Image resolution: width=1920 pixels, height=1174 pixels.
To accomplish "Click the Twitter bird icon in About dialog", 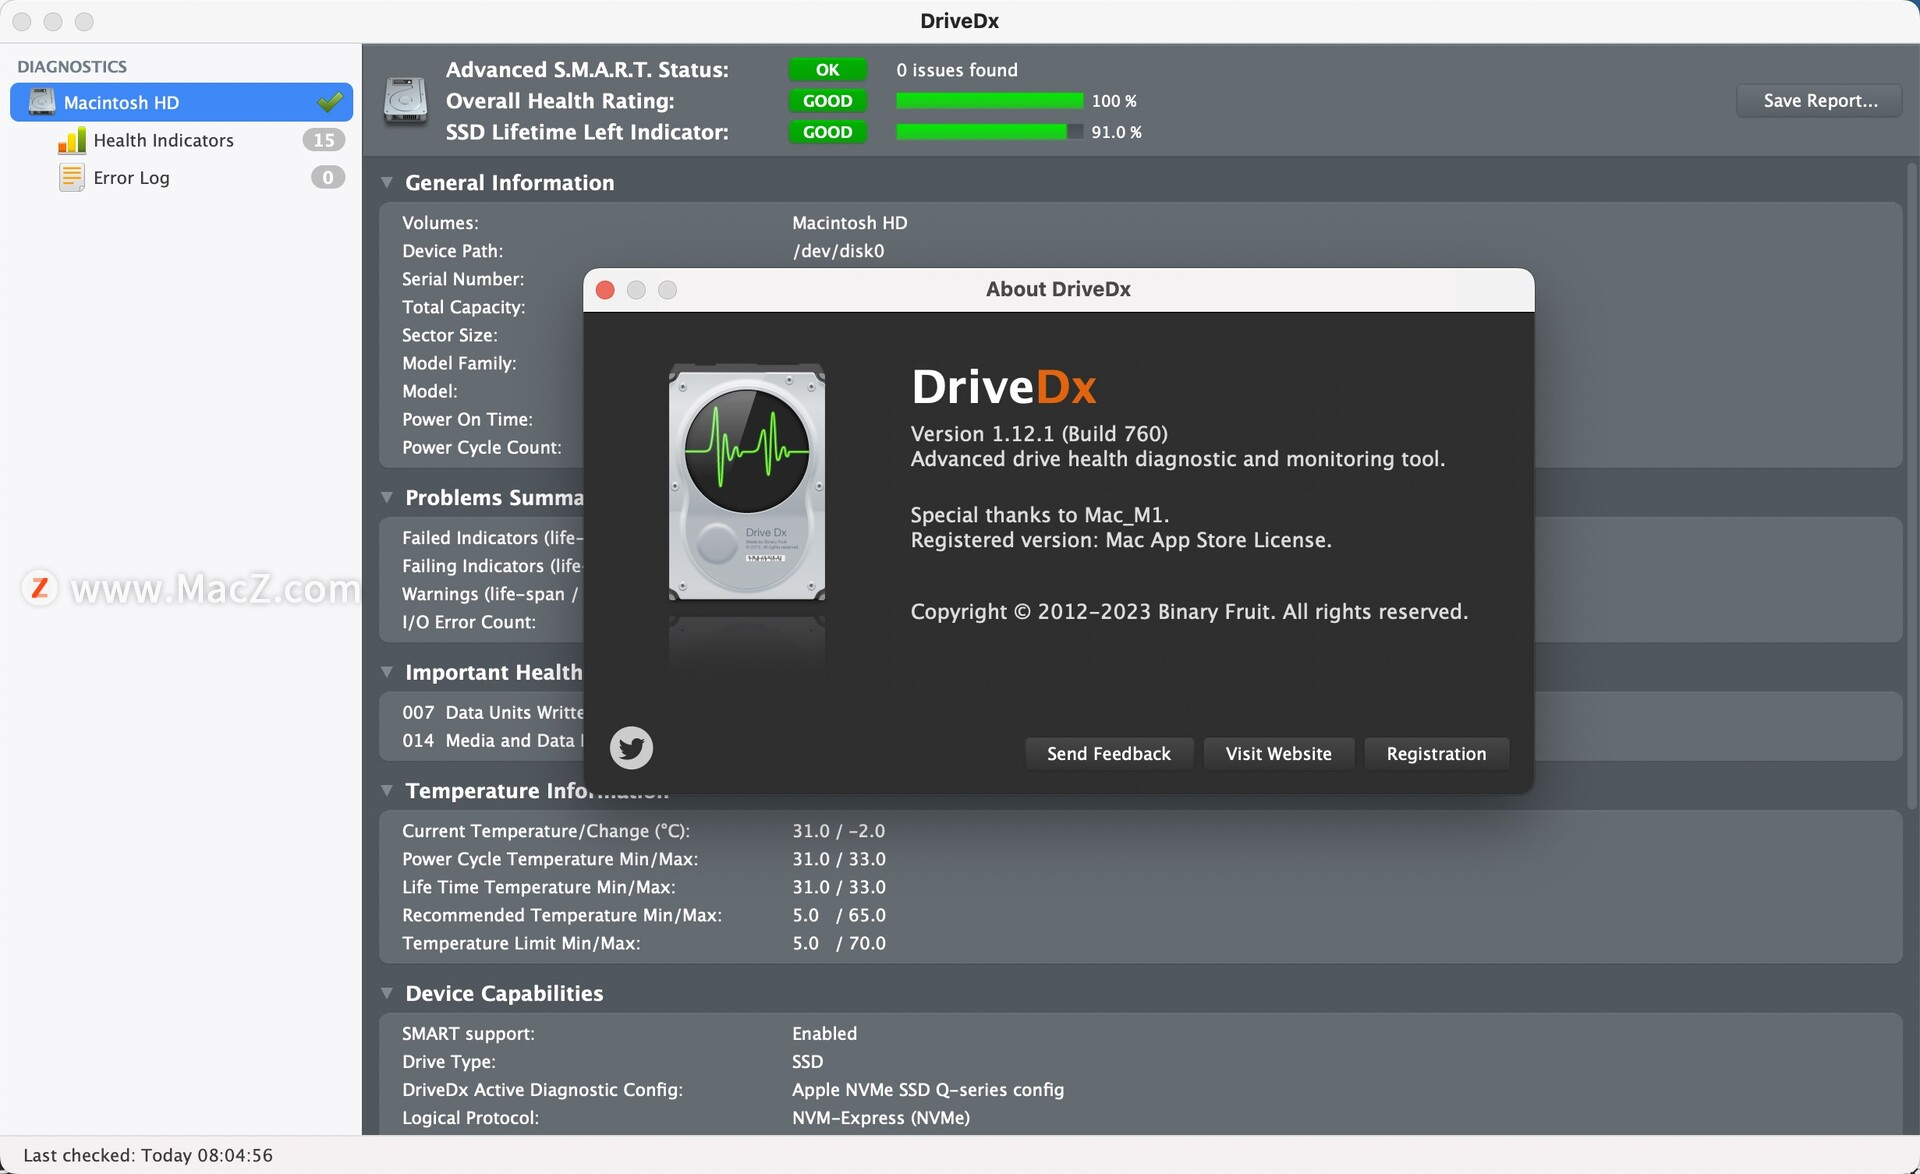I will click(631, 748).
